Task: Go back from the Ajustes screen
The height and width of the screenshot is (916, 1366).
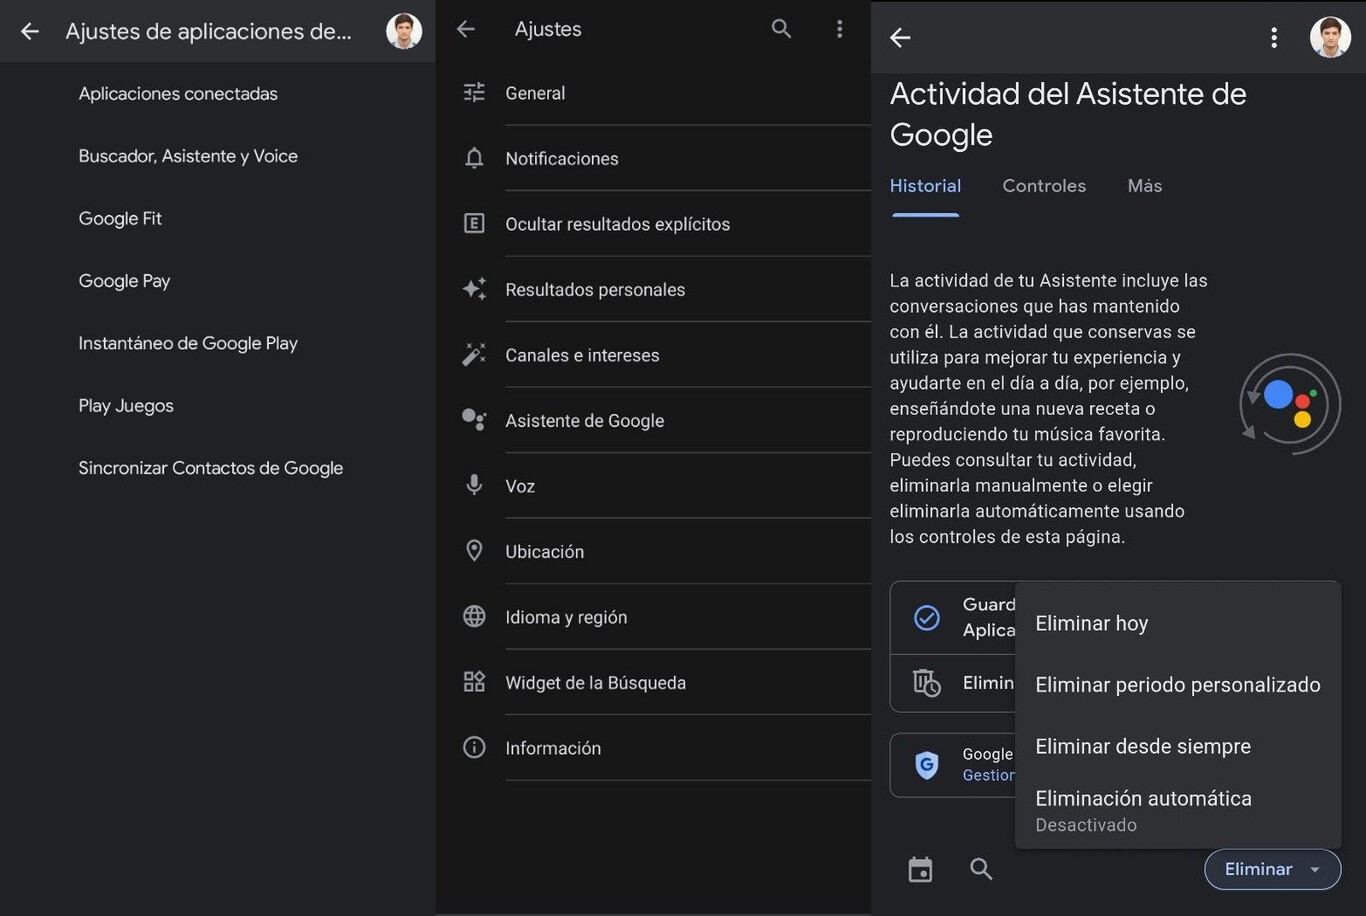Action: point(466,29)
